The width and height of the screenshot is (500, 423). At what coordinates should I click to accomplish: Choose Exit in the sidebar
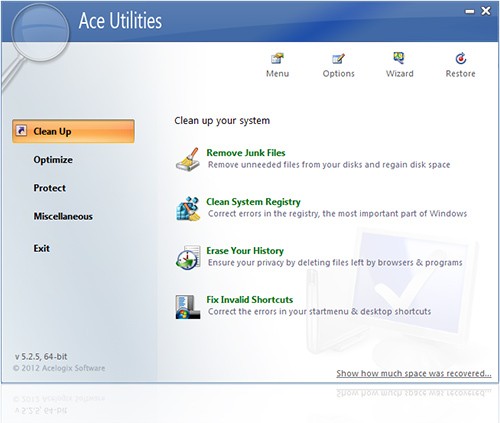(41, 248)
